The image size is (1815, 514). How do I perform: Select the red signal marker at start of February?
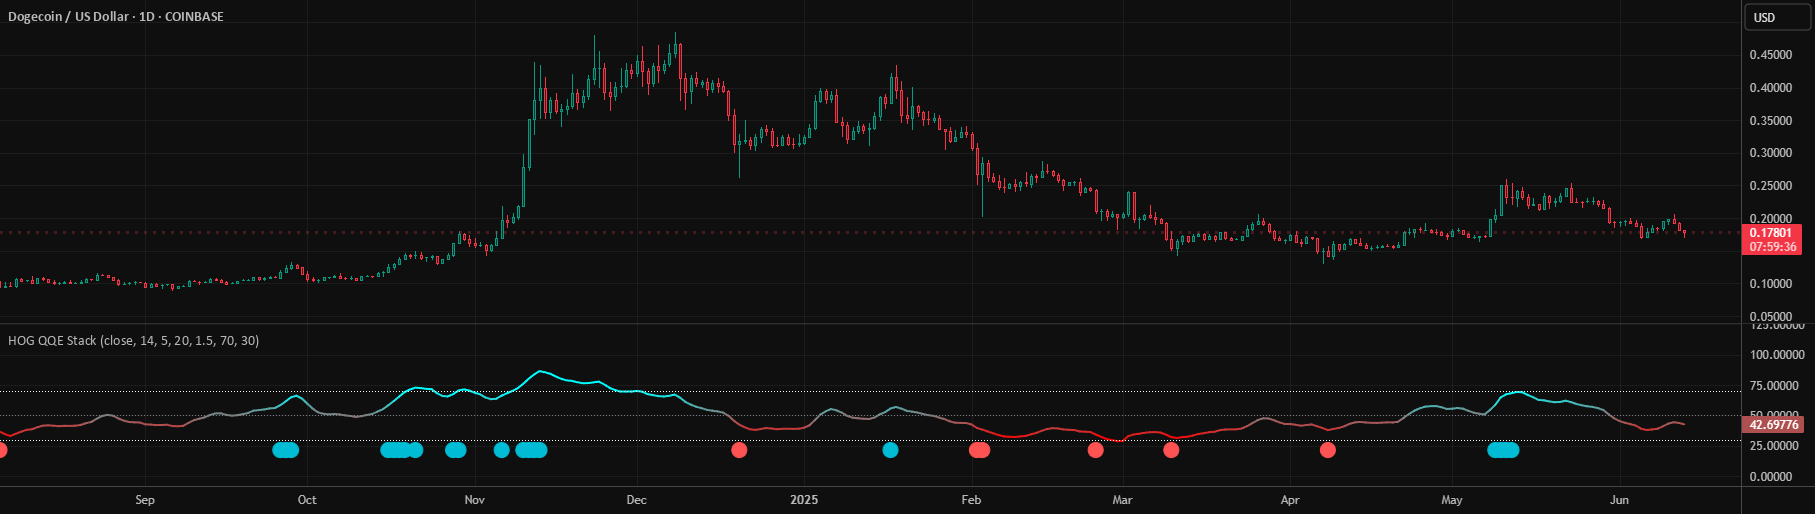(979, 450)
